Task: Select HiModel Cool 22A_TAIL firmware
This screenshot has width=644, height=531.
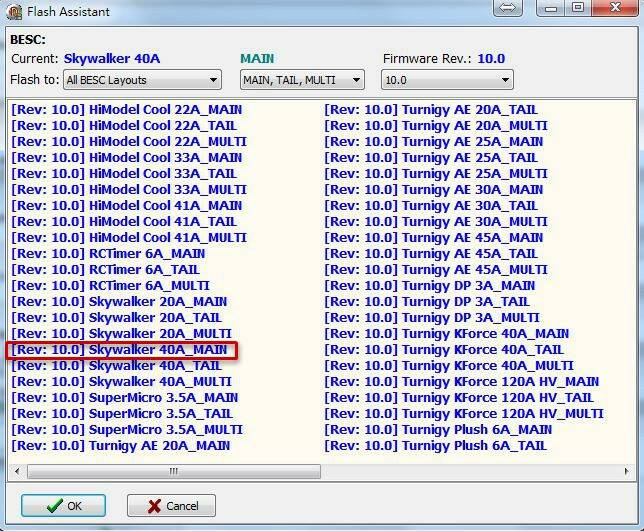Action: click(124, 126)
